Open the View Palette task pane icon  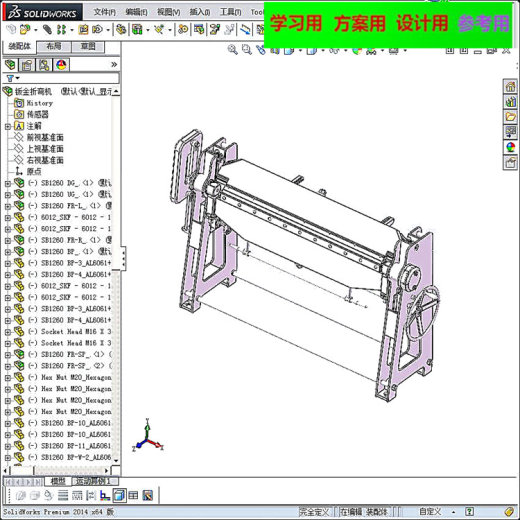coord(510,132)
